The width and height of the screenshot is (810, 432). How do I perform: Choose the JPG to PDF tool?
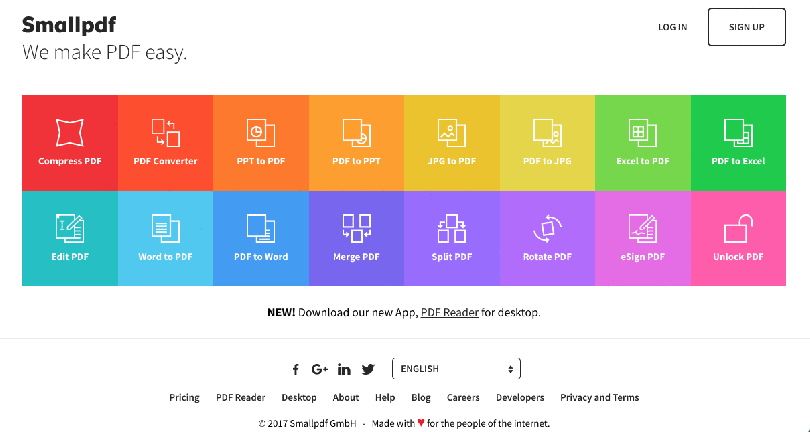[452, 143]
